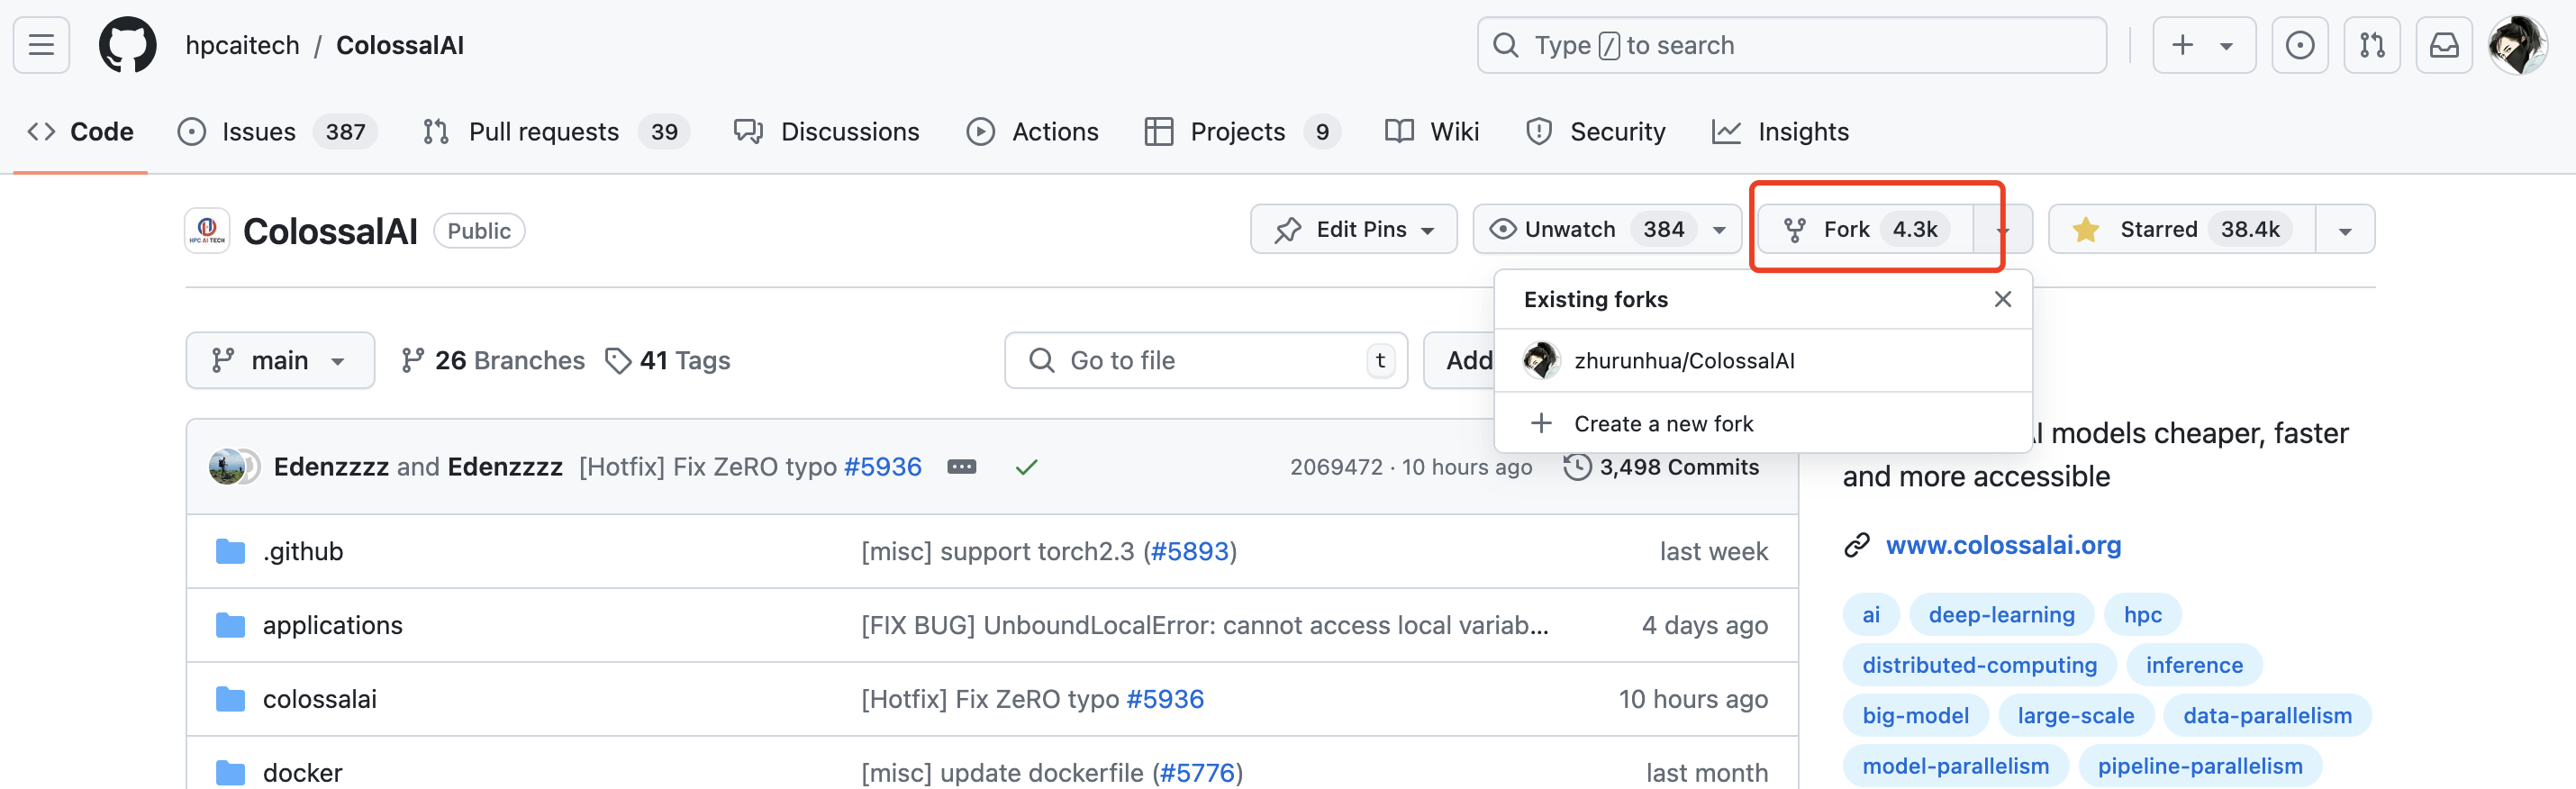Open the Add file button
Screen dimensions: 2576x789
pos(1459,360)
